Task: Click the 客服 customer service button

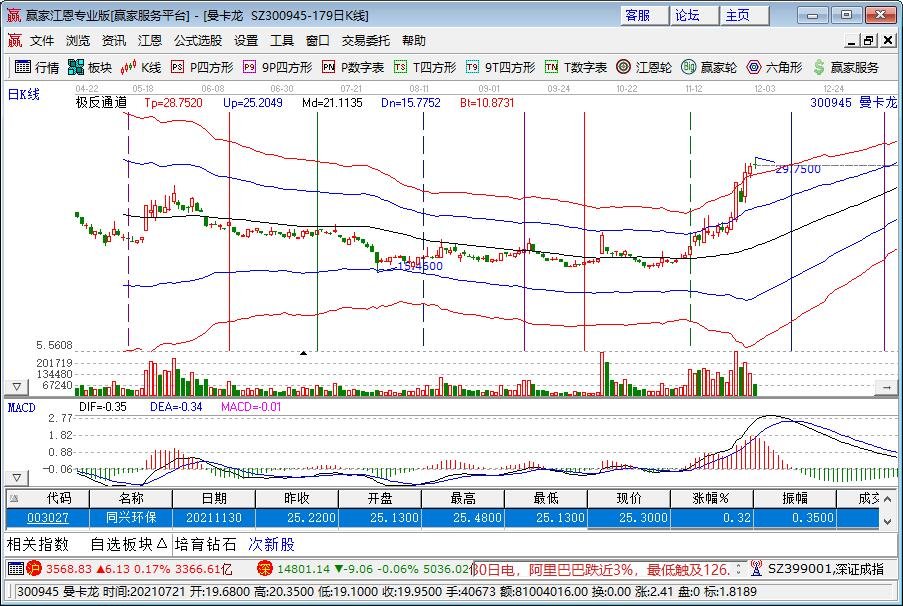Action: [640, 15]
